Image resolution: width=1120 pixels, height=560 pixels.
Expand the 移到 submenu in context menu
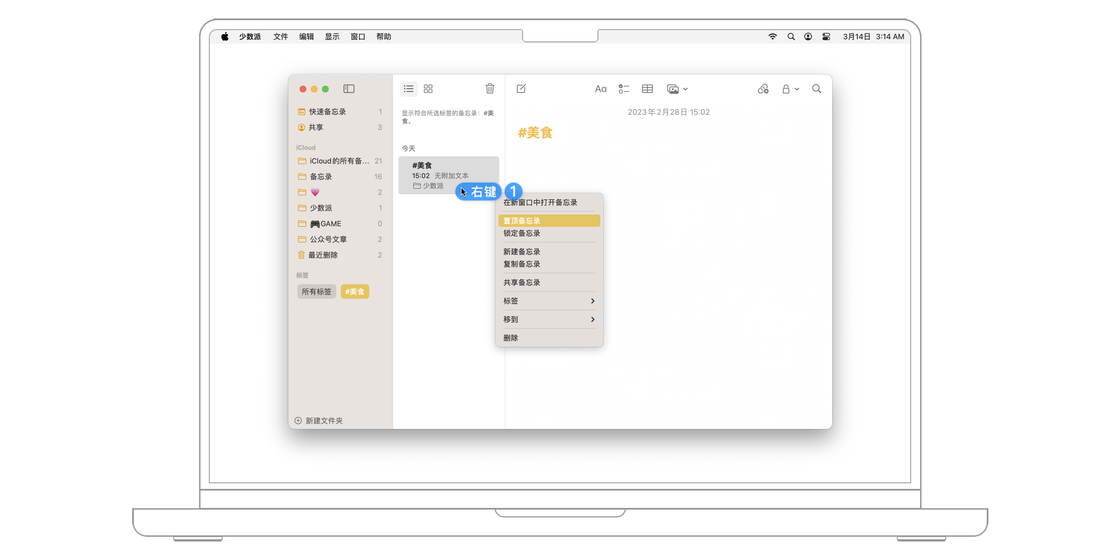(549, 319)
